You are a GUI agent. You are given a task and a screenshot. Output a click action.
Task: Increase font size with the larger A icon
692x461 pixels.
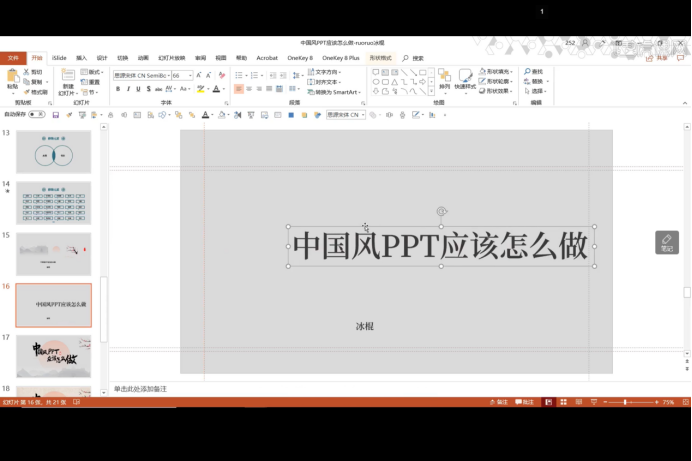[x=199, y=75]
